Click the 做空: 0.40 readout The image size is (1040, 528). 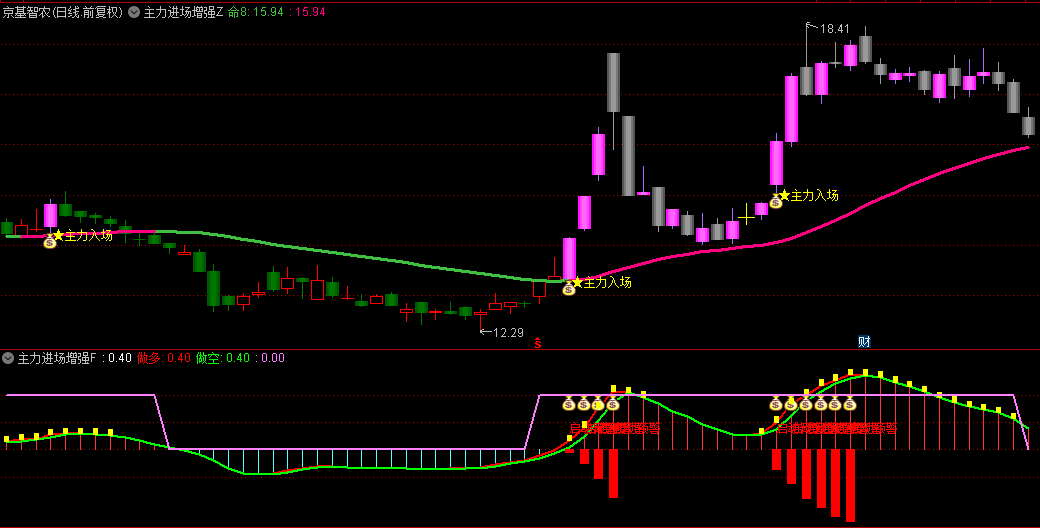(223, 358)
